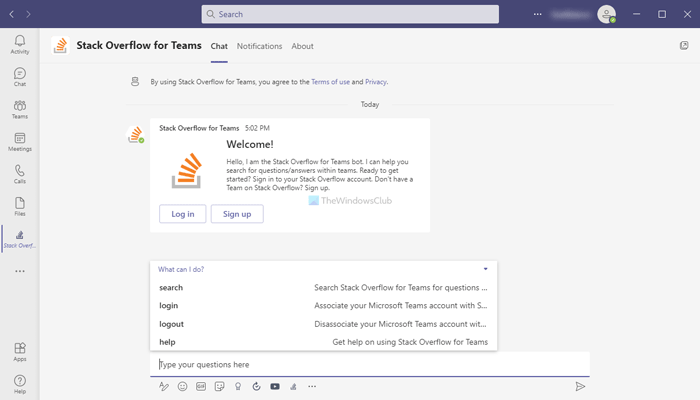Switch to the Notifications tab

[x=259, y=46]
